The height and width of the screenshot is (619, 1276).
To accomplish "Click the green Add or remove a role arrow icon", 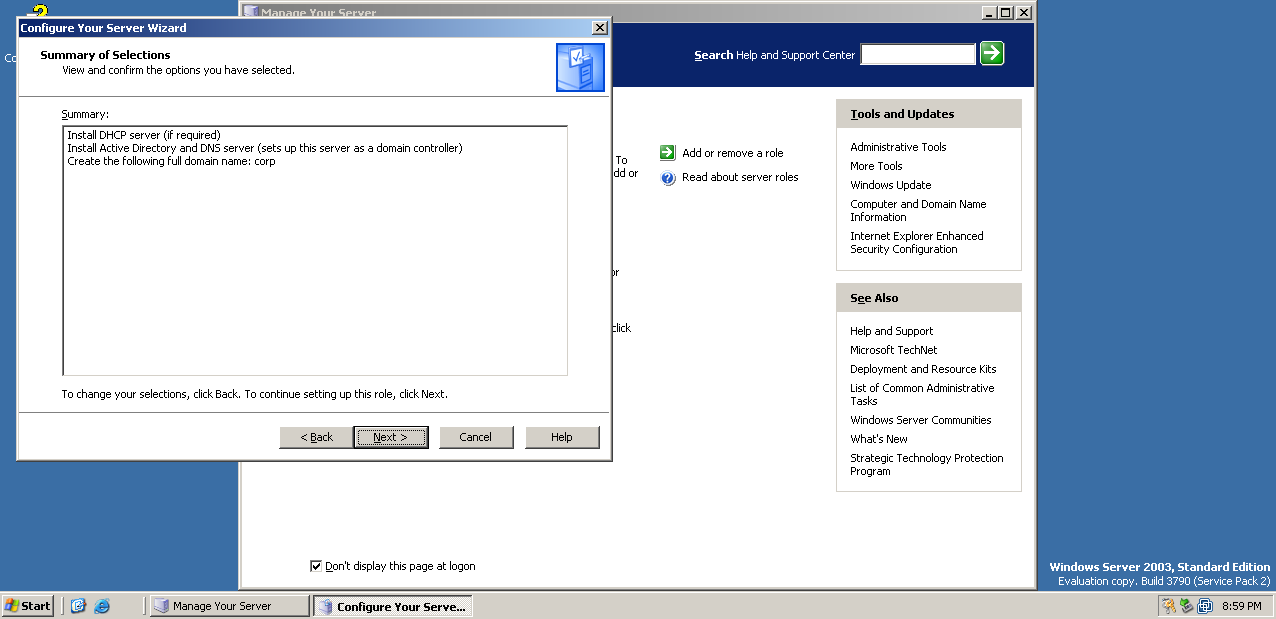I will pos(668,153).
